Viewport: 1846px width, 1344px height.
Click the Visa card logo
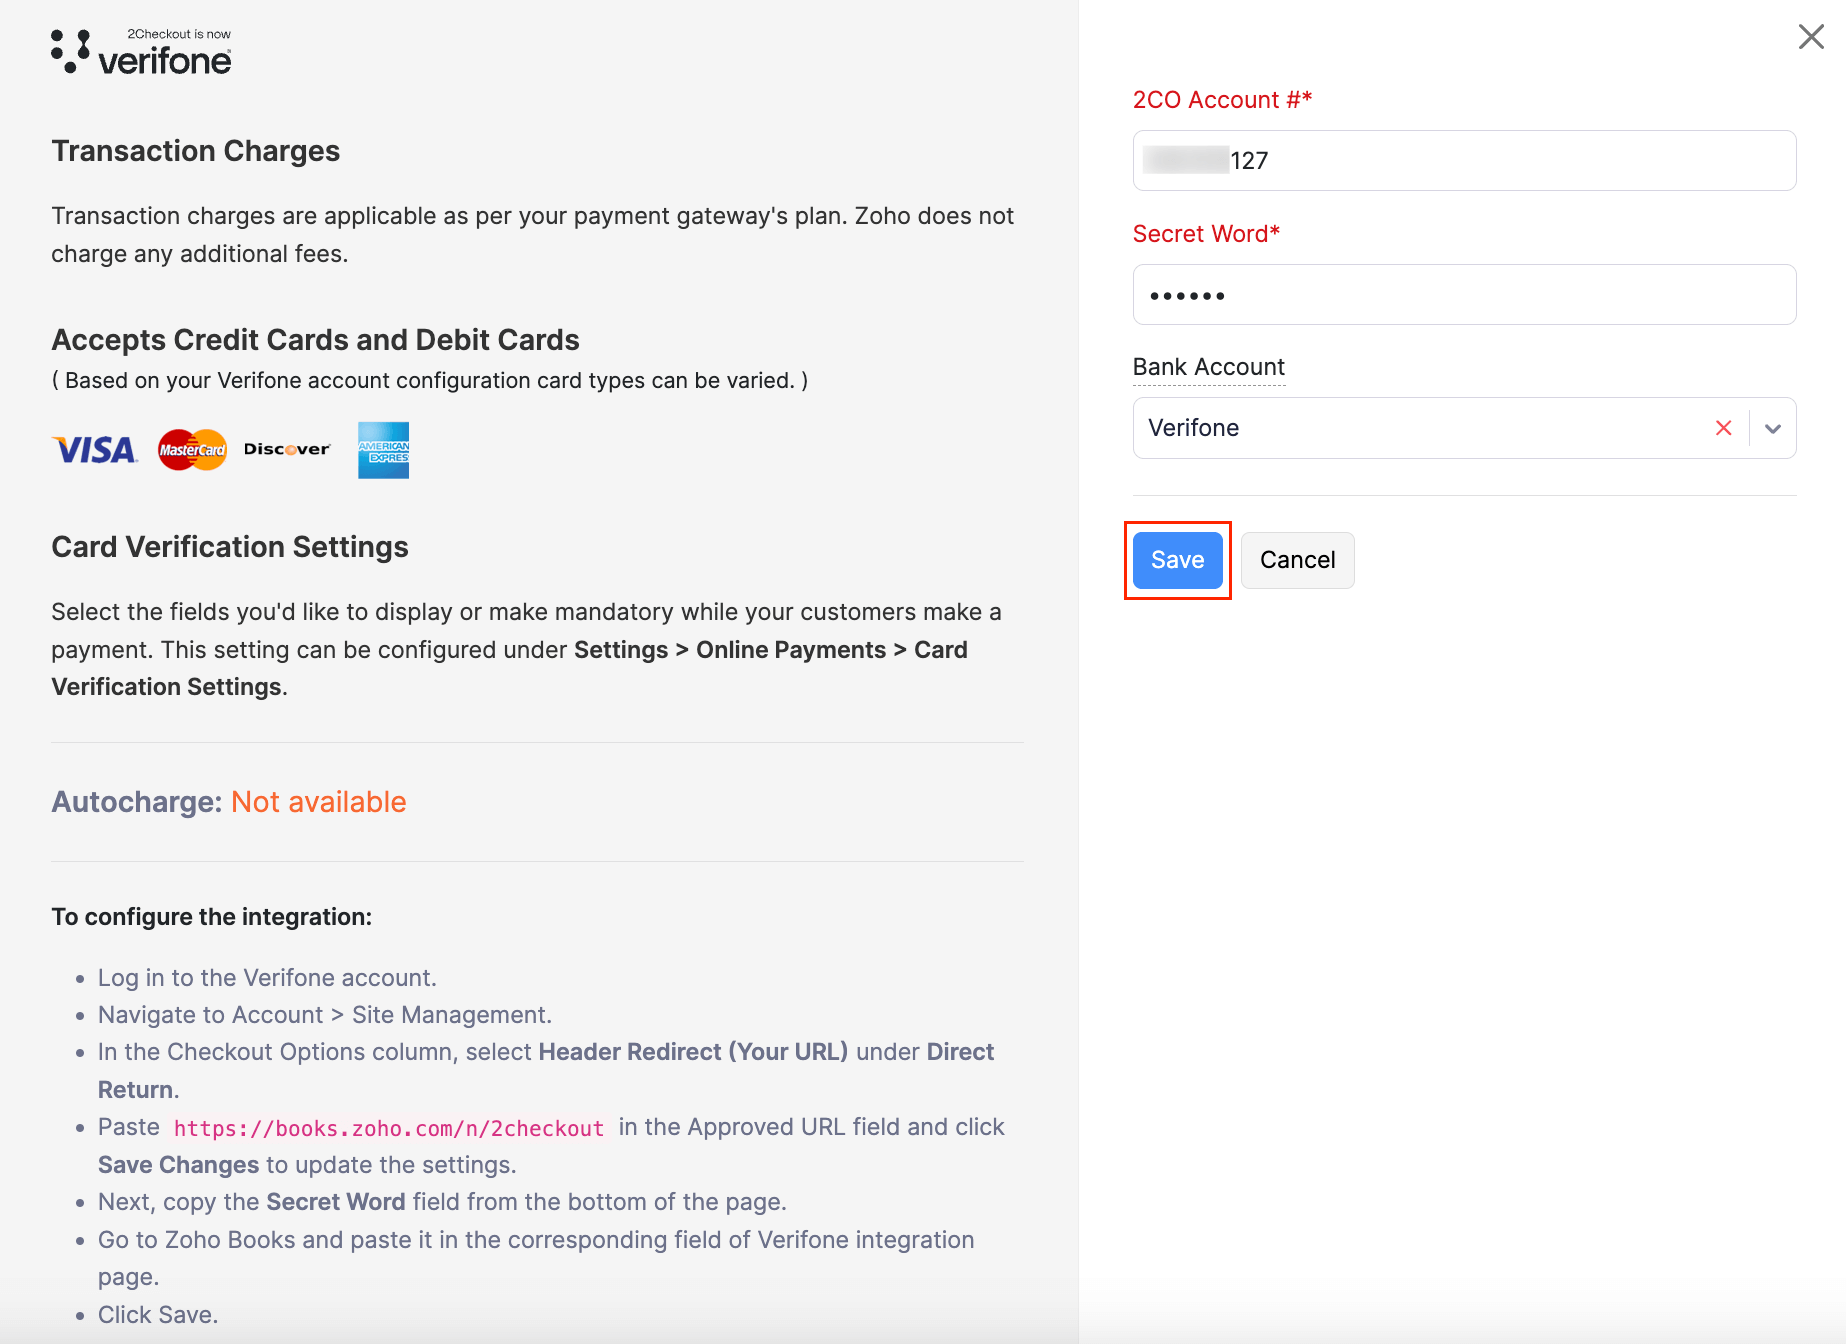coord(94,450)
